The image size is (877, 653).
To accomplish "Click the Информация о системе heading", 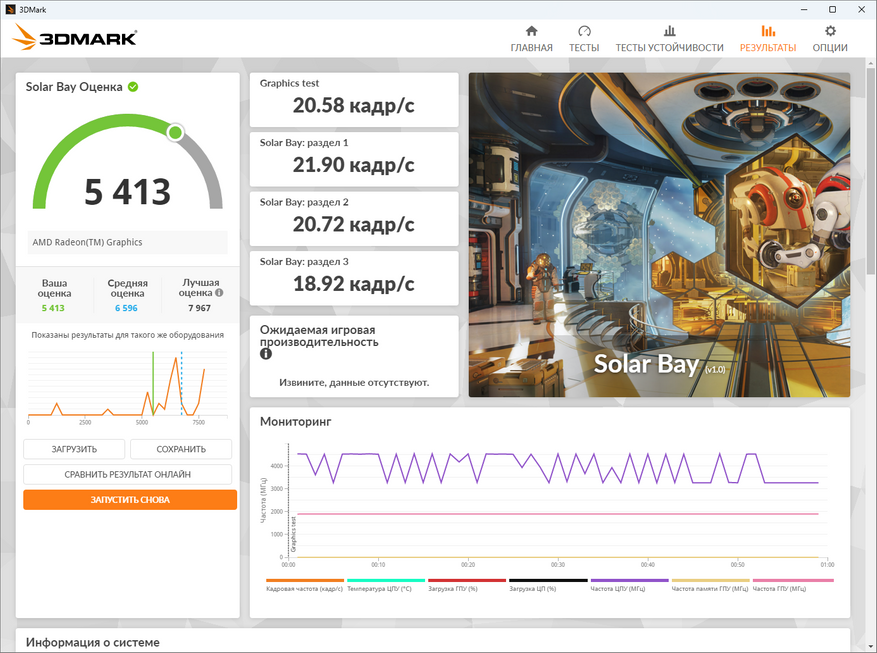I will (x=93, y=642).
